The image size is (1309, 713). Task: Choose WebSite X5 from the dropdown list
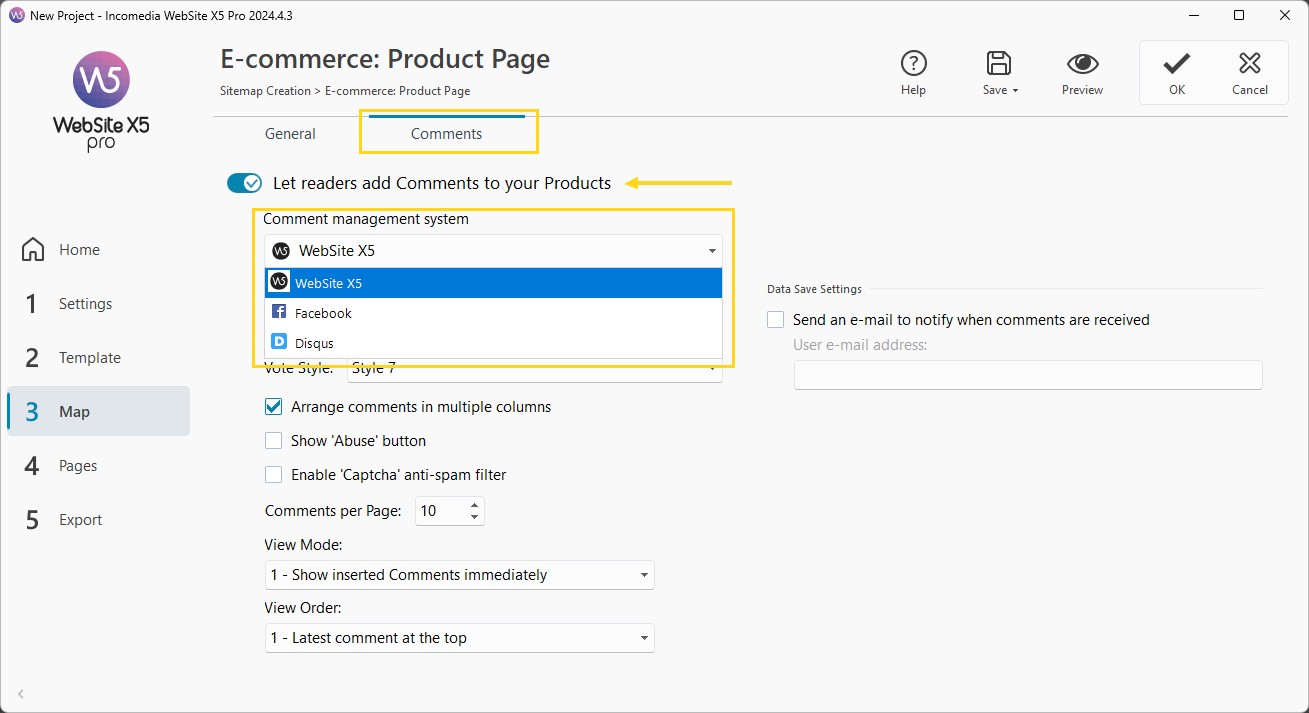pyautogui.click(x=493, y=283)
